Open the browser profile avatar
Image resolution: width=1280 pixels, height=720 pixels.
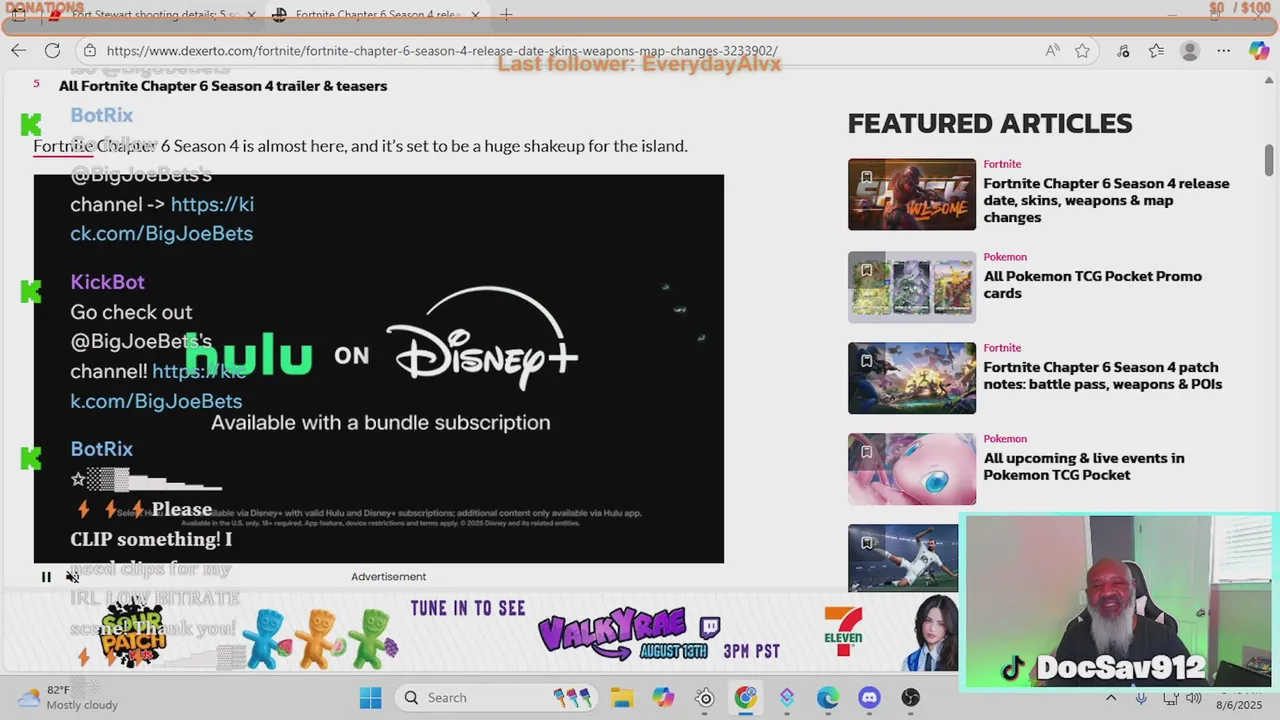point(1189,51)
